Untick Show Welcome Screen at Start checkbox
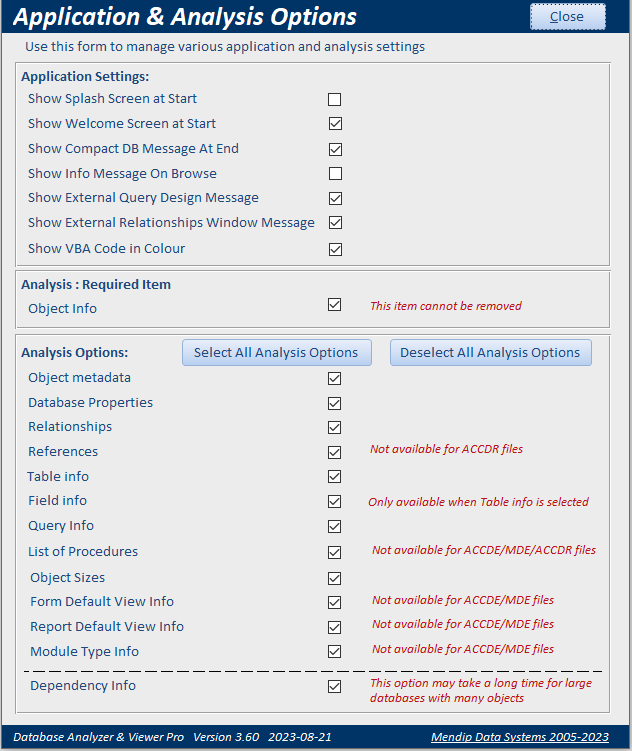The image size is (632, 751). pos(335,124)
